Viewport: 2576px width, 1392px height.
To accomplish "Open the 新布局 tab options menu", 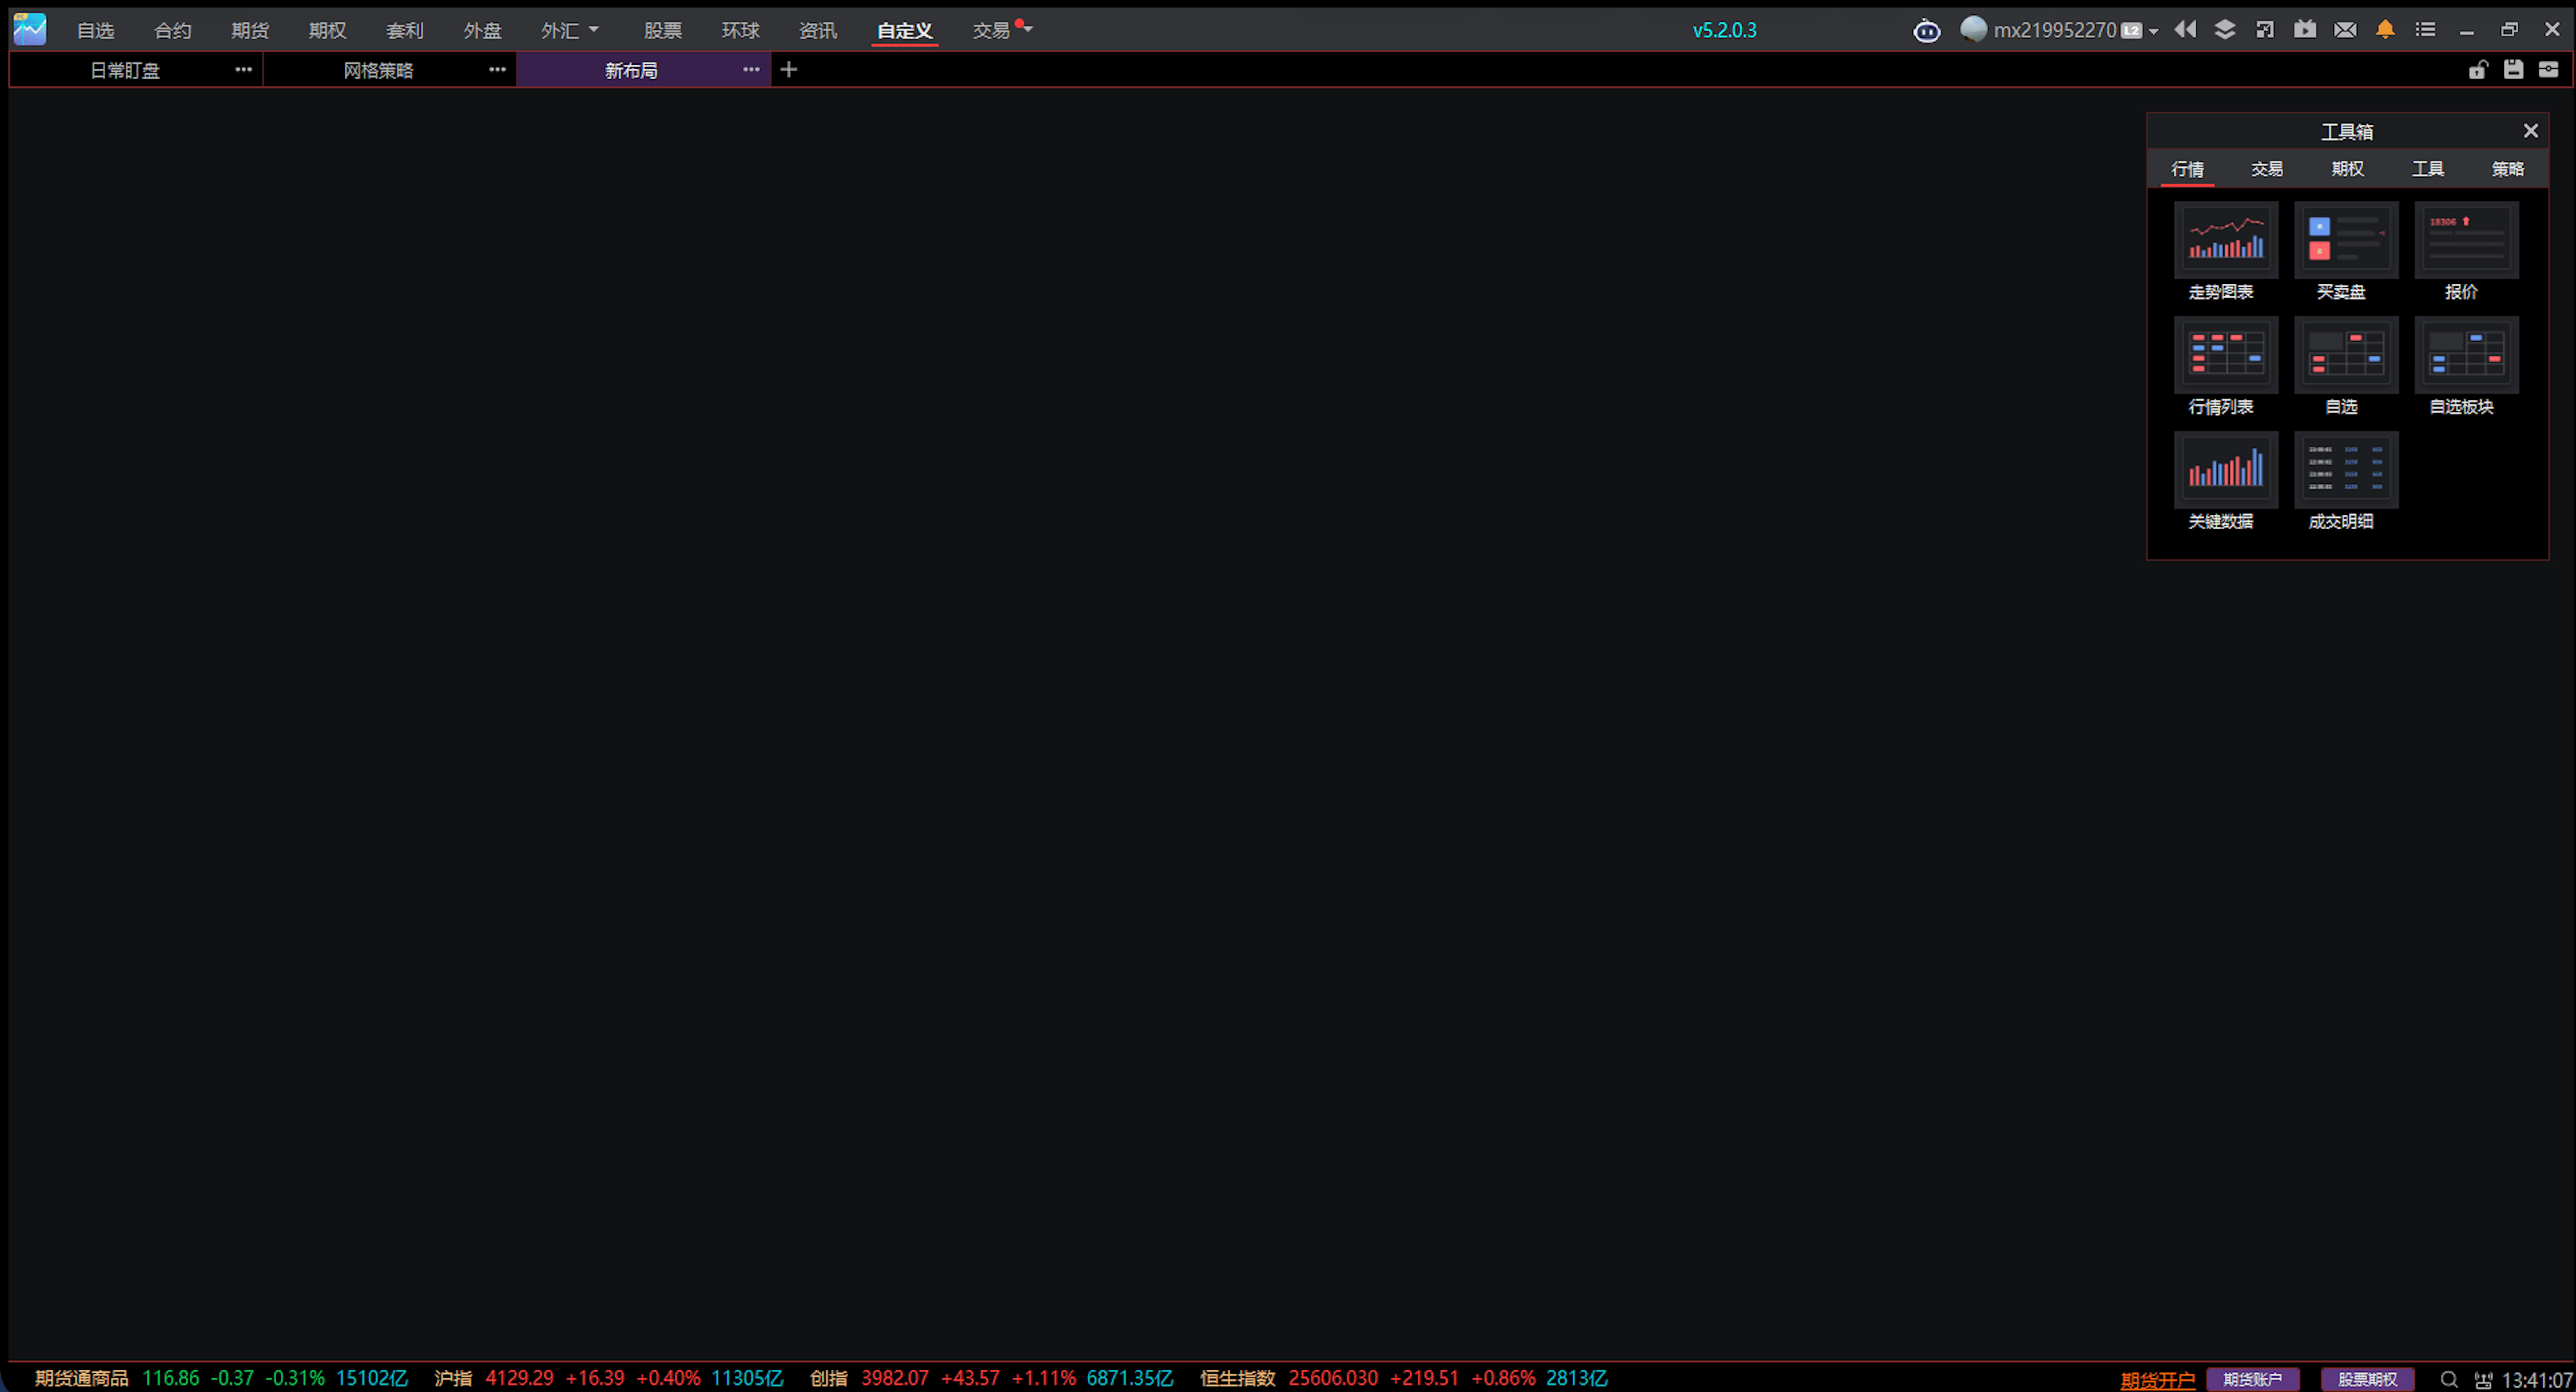I will coord(751,69).
